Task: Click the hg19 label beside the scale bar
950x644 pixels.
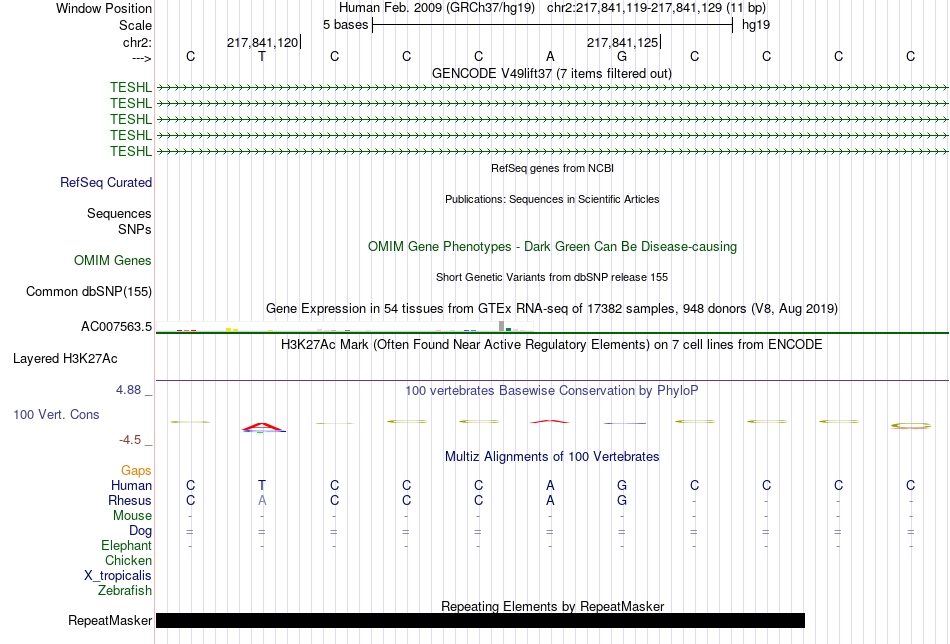Action: tap(756, 25)
